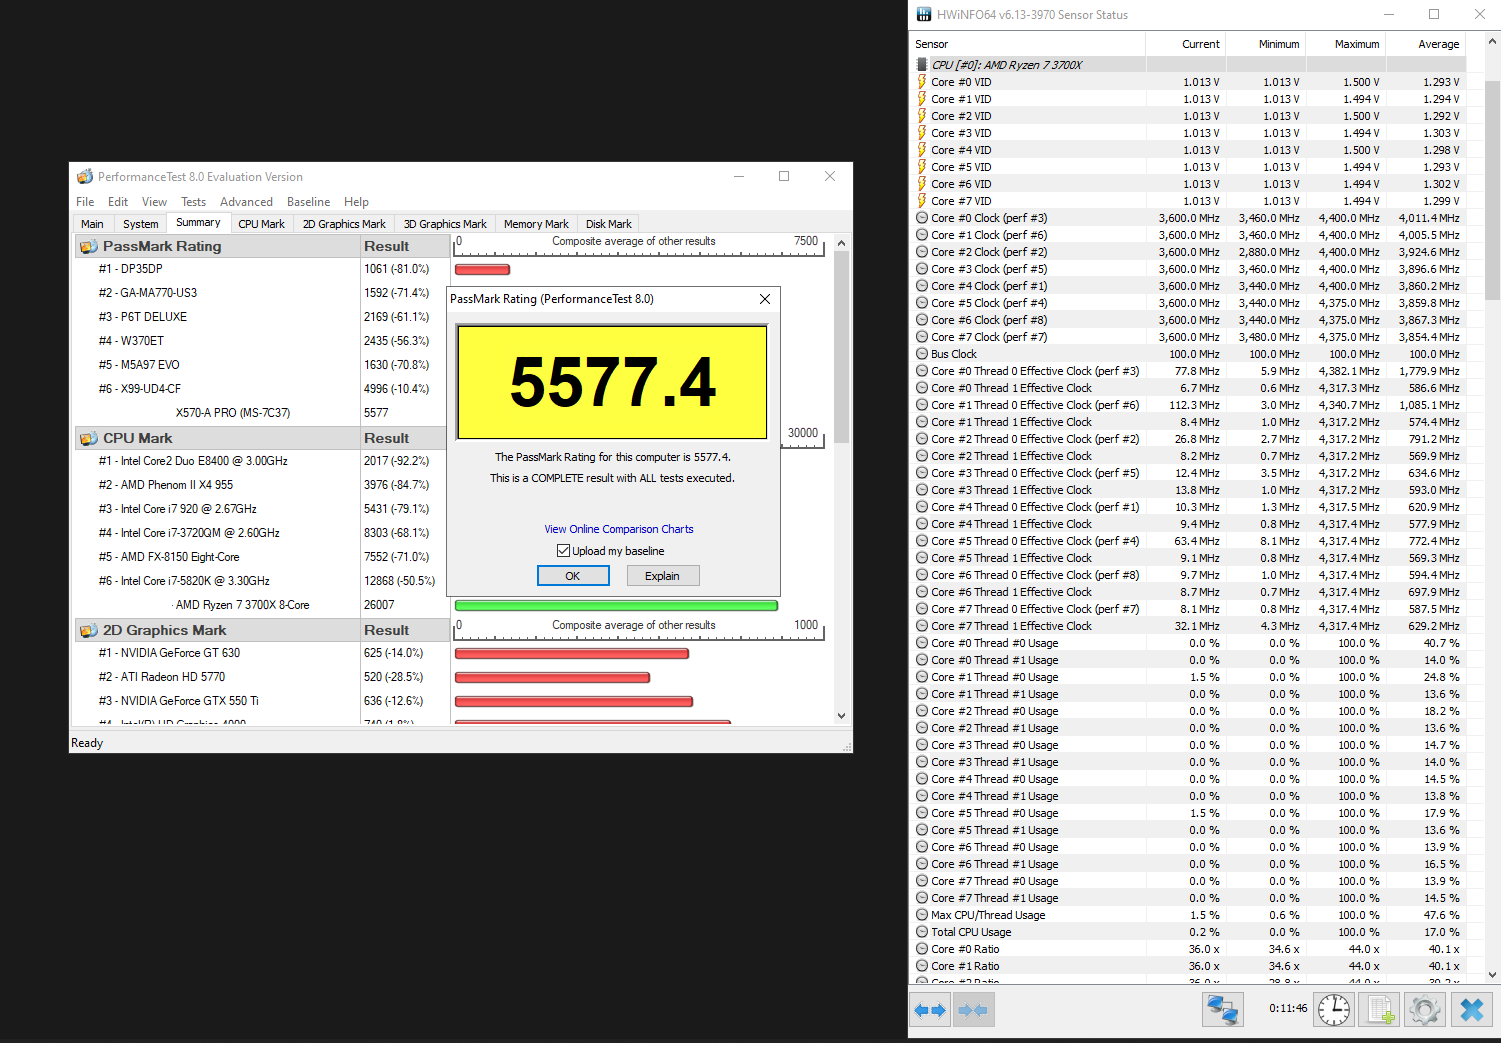Select row X570-A PRO (MS-7C37)
1501x1043 pixels.
pyautogui.click(x=260, y=413)
